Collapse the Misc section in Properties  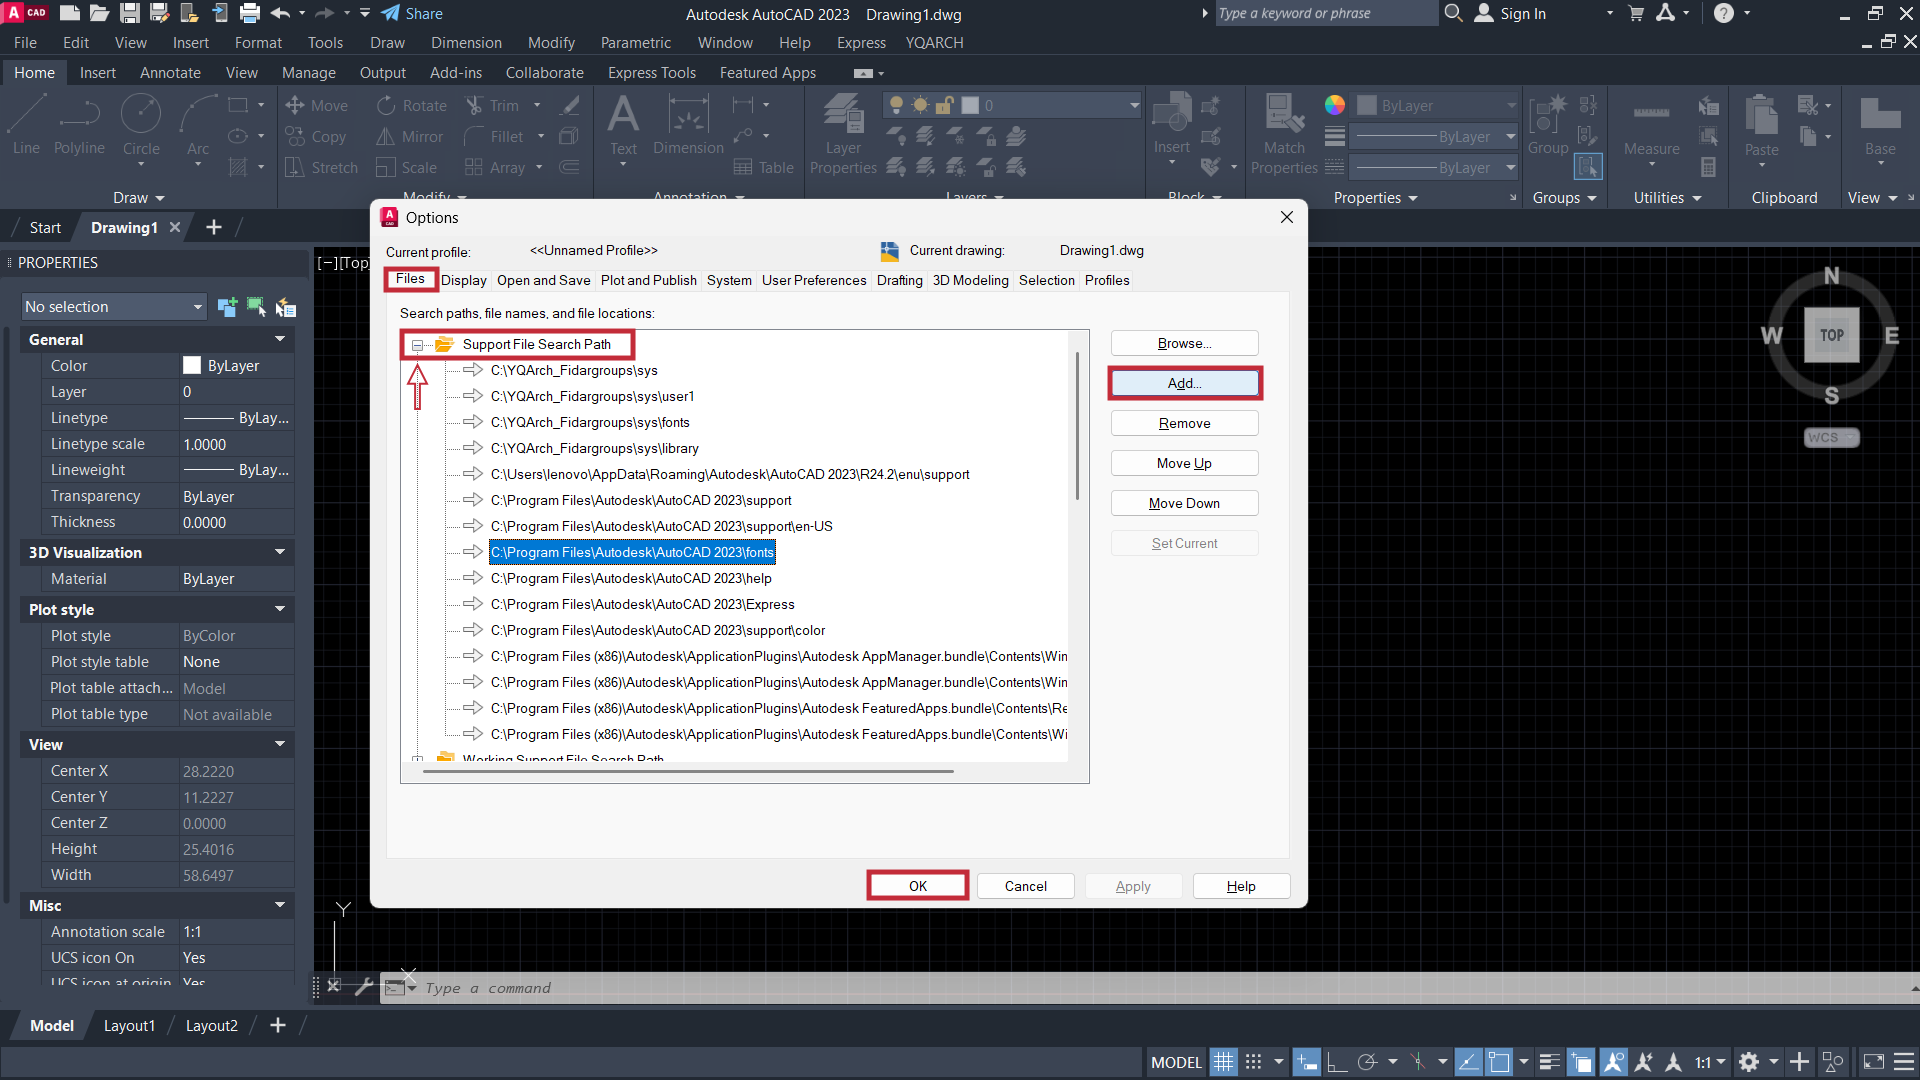[x=280, y=905]
